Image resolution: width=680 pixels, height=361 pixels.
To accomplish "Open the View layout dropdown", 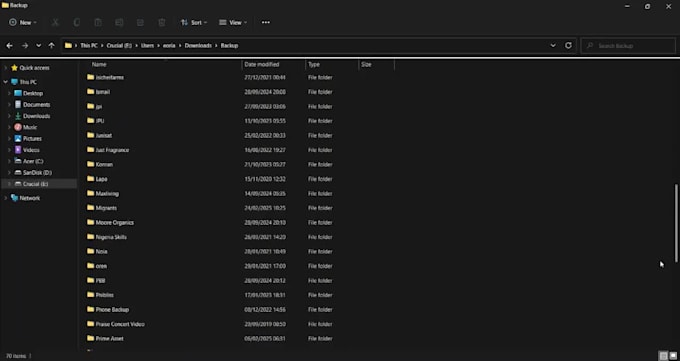I will click(233, 23).
